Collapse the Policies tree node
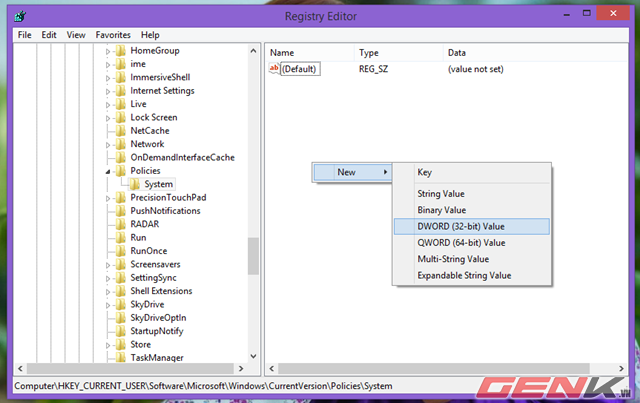 point(107,171)
